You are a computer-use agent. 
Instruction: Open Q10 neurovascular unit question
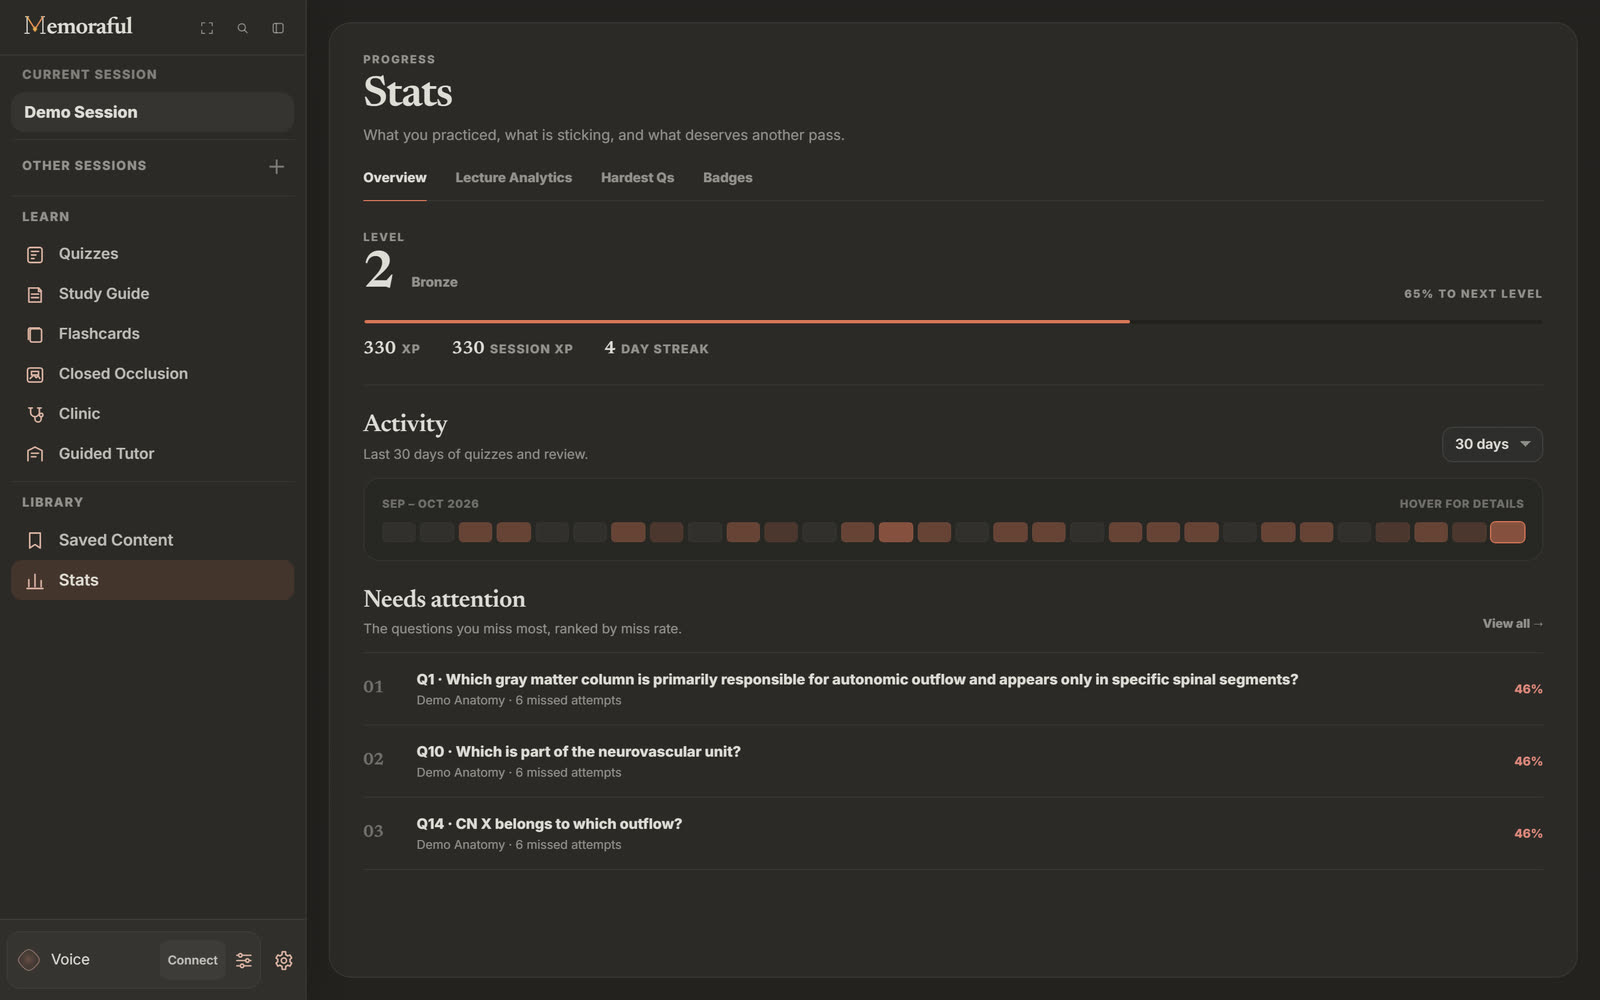pyautogui.click(x=953, y=761)
